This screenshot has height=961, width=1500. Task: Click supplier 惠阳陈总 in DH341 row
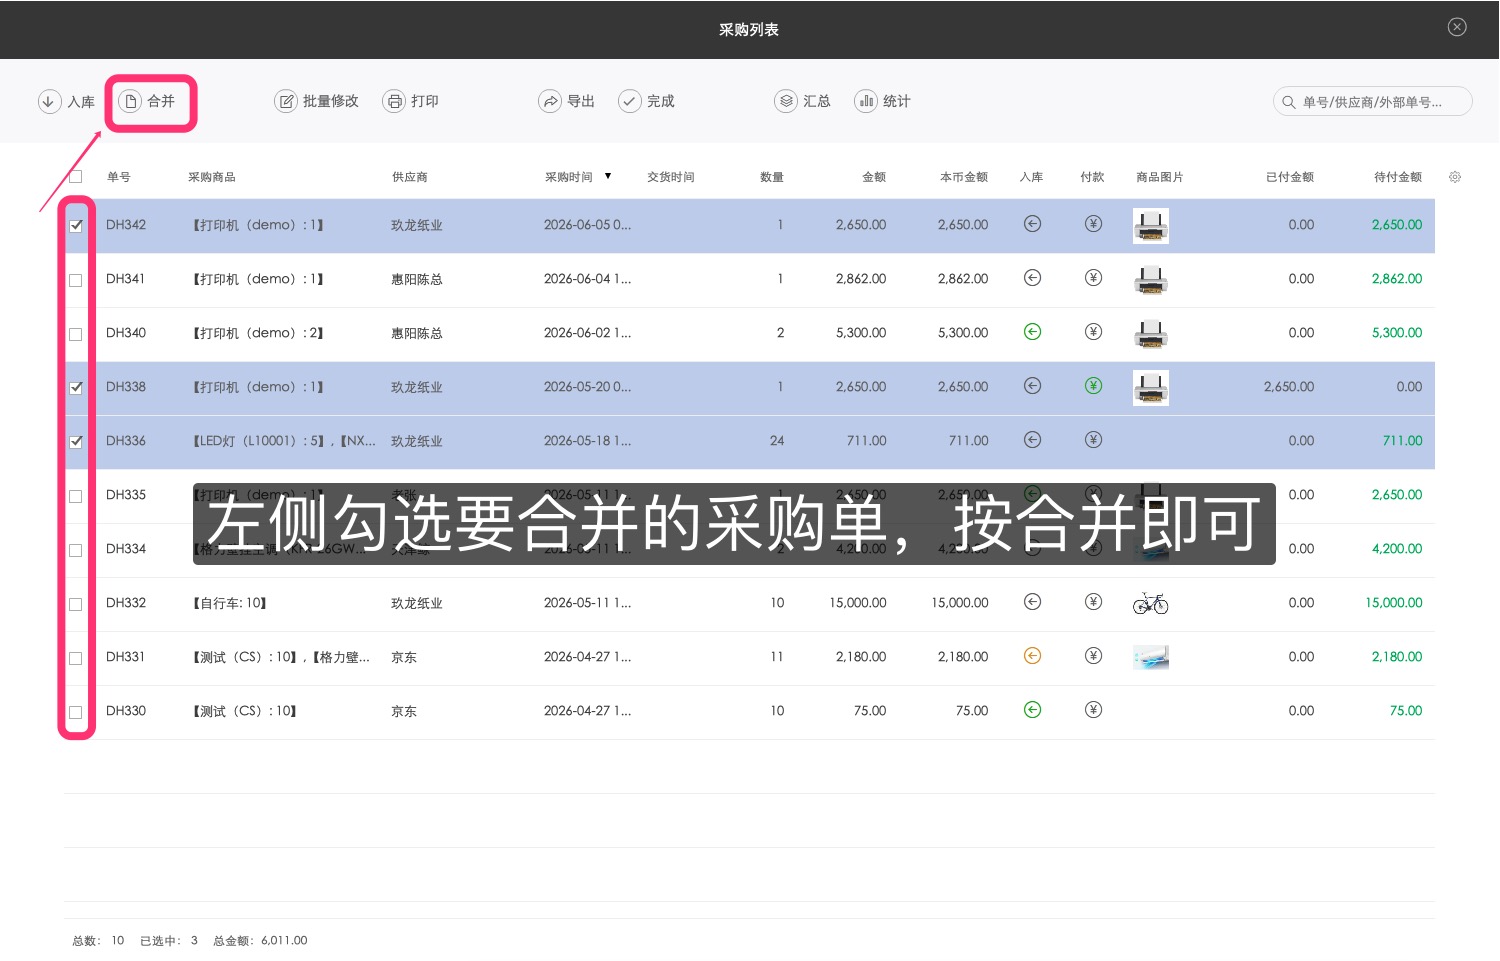(x=417, y=279)
